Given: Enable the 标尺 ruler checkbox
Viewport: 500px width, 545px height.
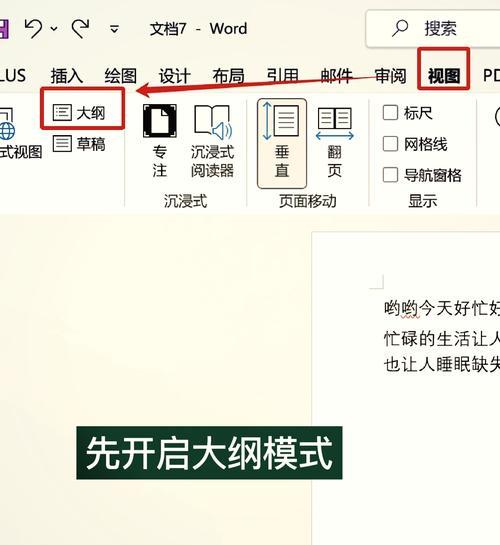Looking at the screenshot, I should 390,113.
